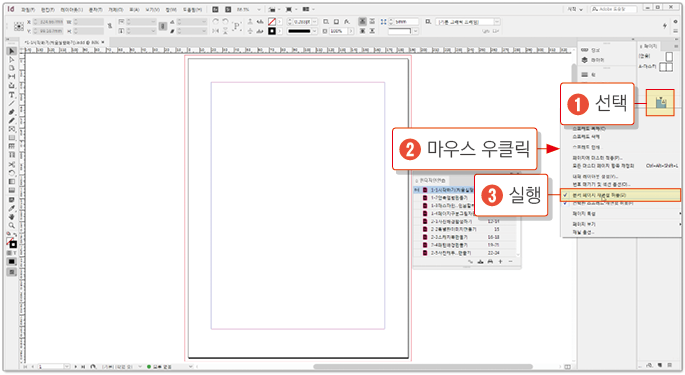Image resolution: width=685 pixels, height=375 pixels.
Task: Click the print book icon in Book panel
Action: [x=490, y=261]
